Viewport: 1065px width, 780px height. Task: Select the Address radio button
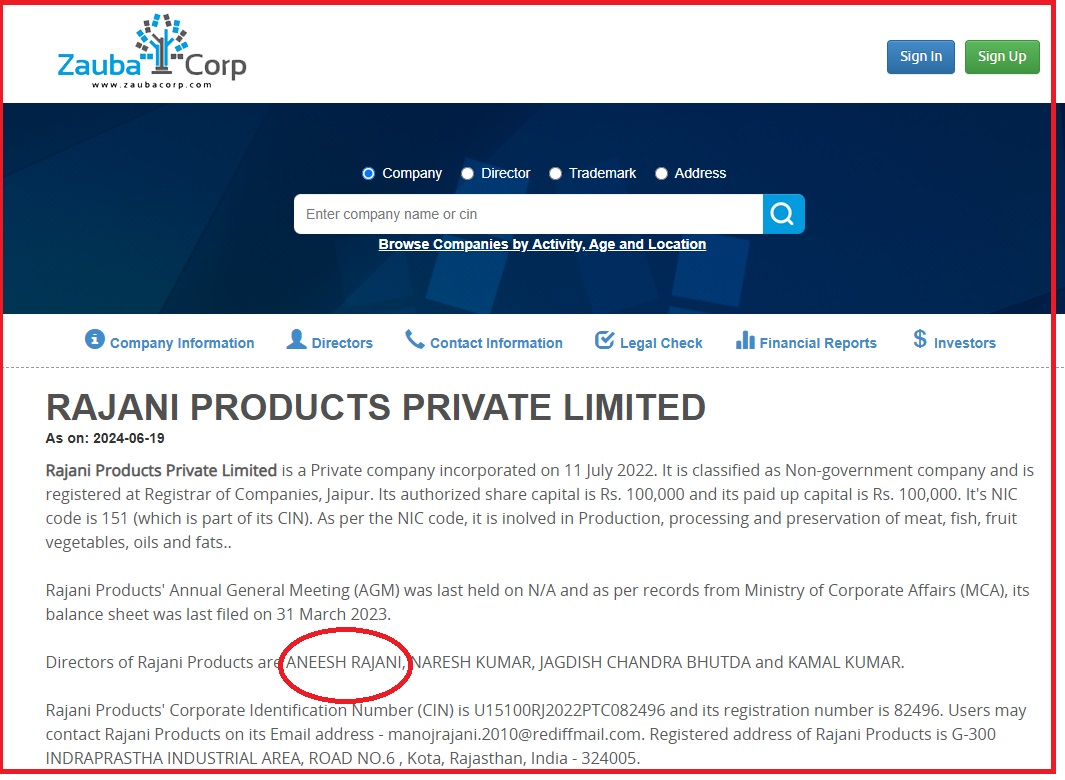(661, 174)
